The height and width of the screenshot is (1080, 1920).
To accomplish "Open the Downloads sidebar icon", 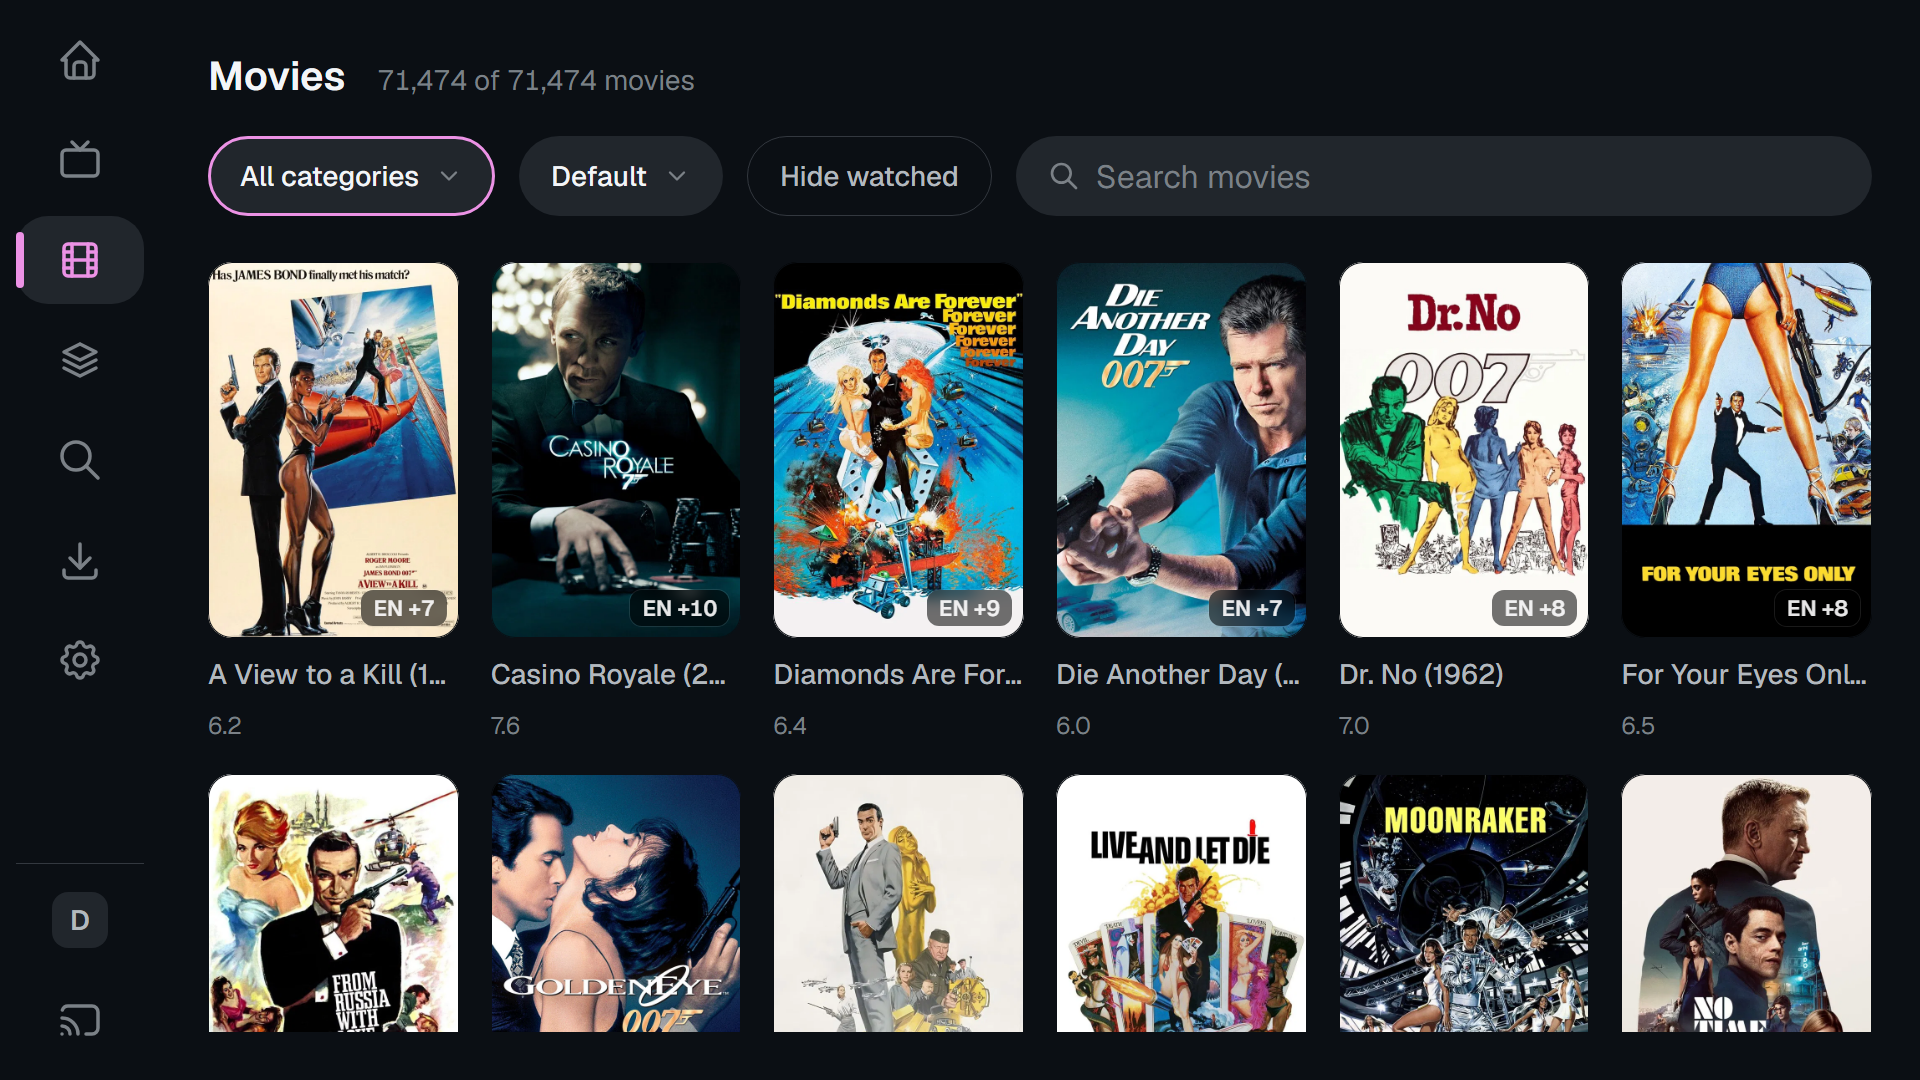I will click(80, 560).
